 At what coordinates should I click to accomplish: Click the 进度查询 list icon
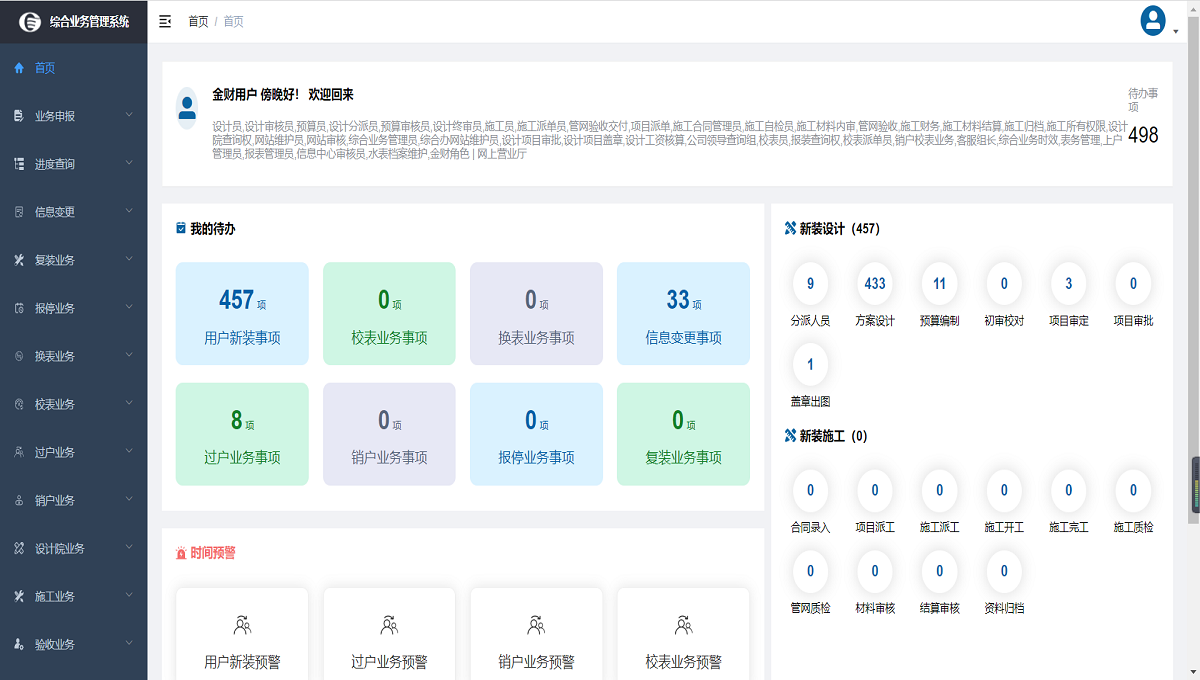(18, 163)
